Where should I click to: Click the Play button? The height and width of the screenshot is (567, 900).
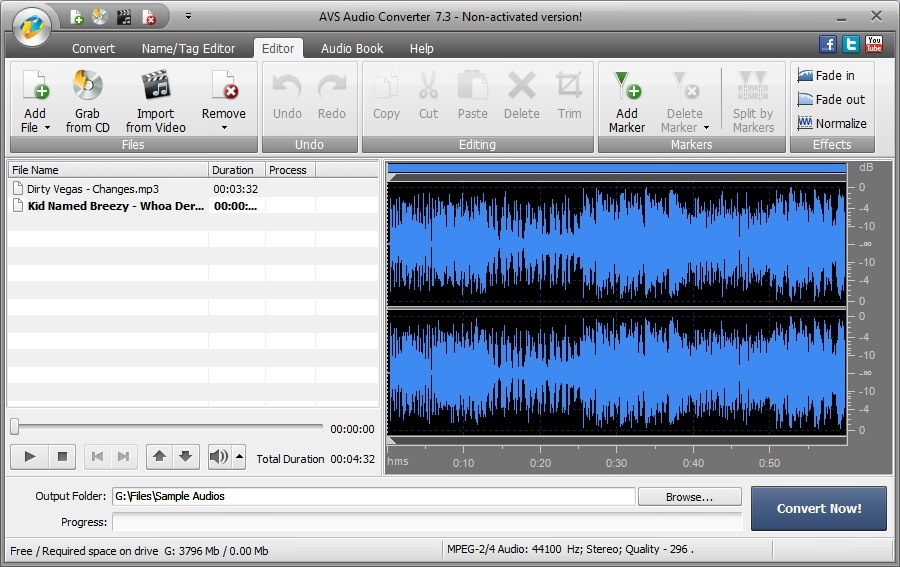click(30, 457)
